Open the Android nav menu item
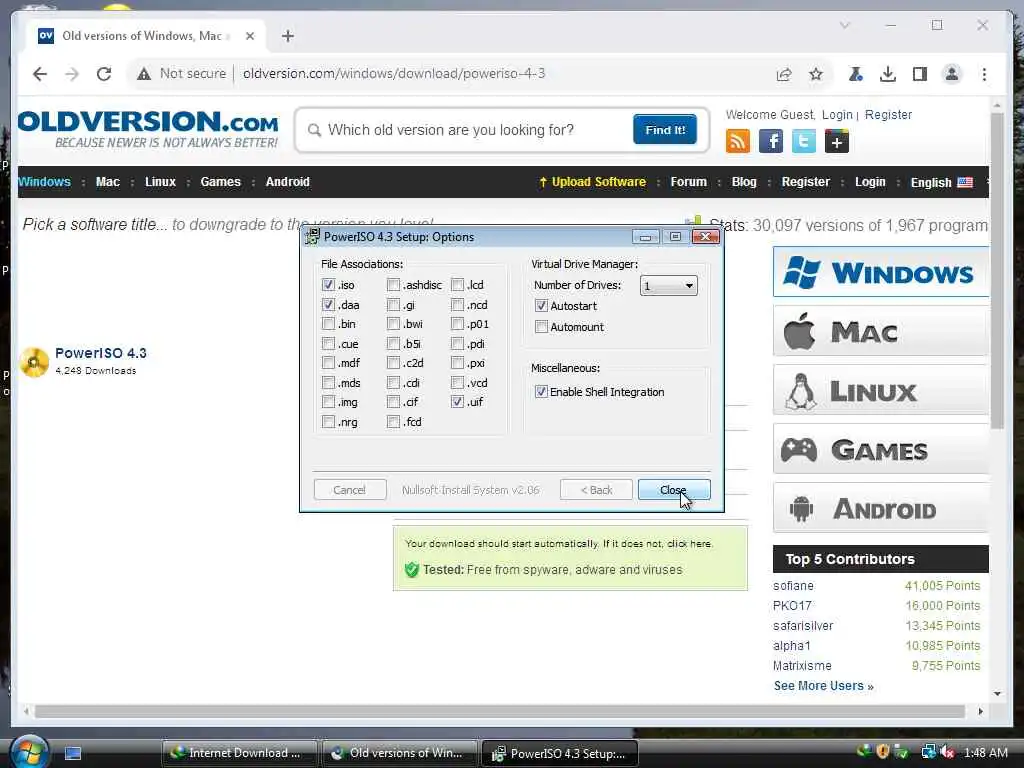 [287, 182]
